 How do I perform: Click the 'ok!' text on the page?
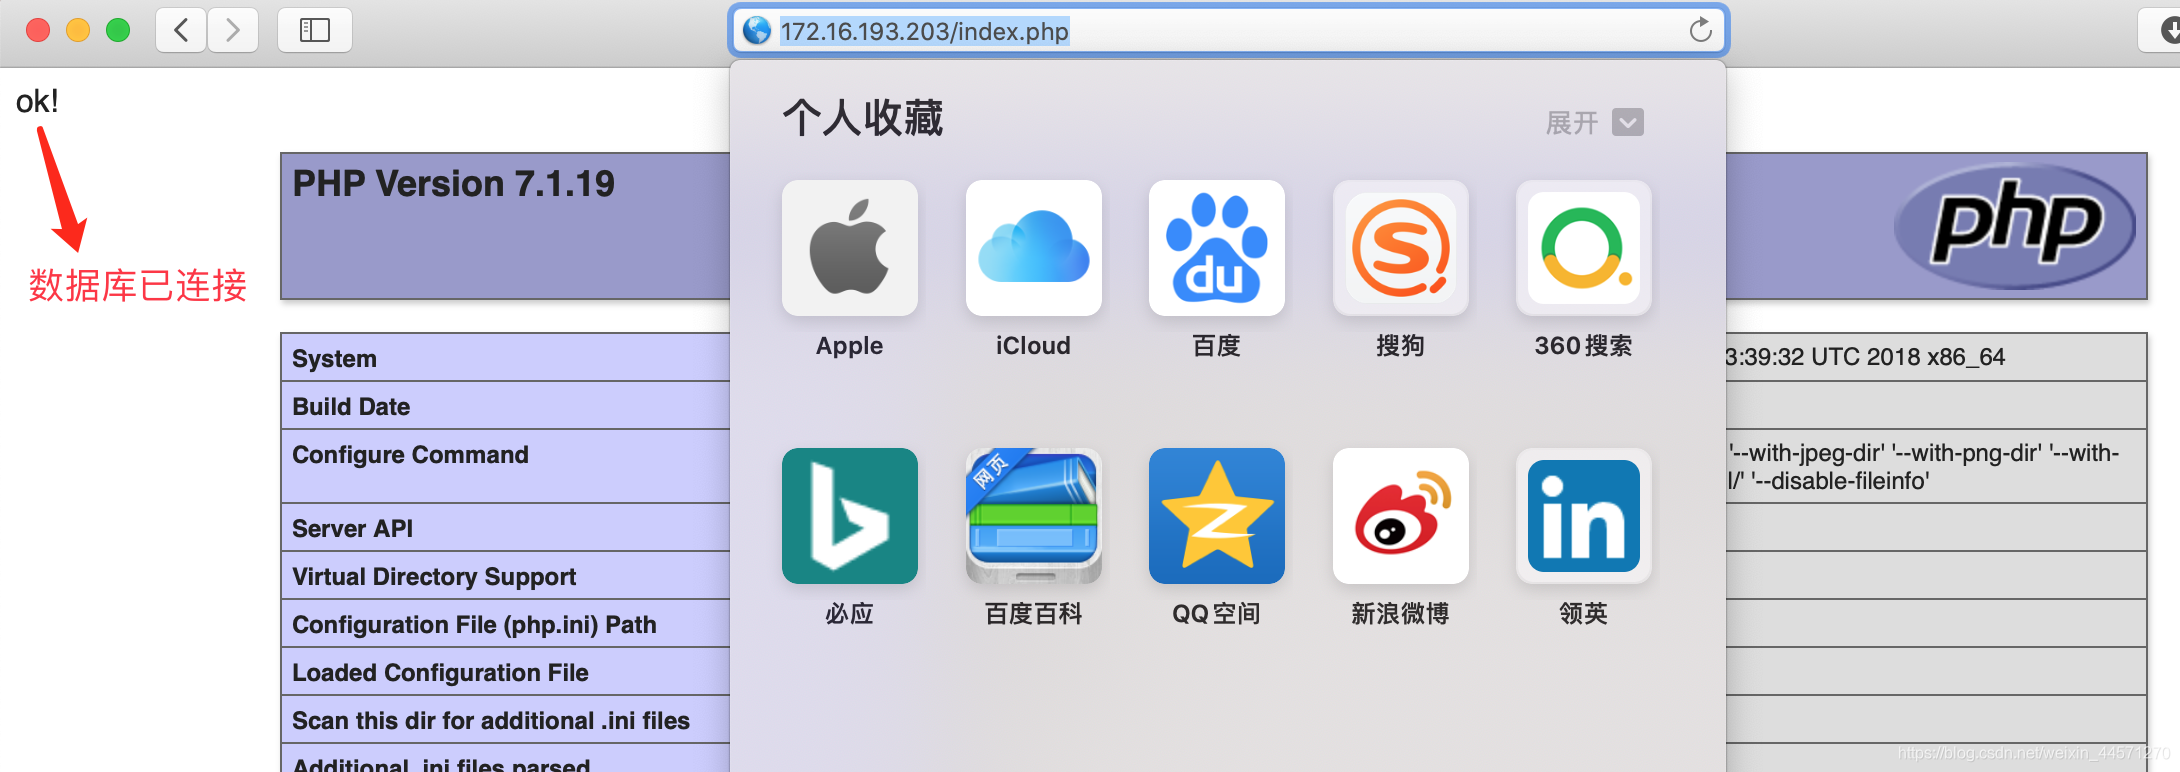point(37,101)
